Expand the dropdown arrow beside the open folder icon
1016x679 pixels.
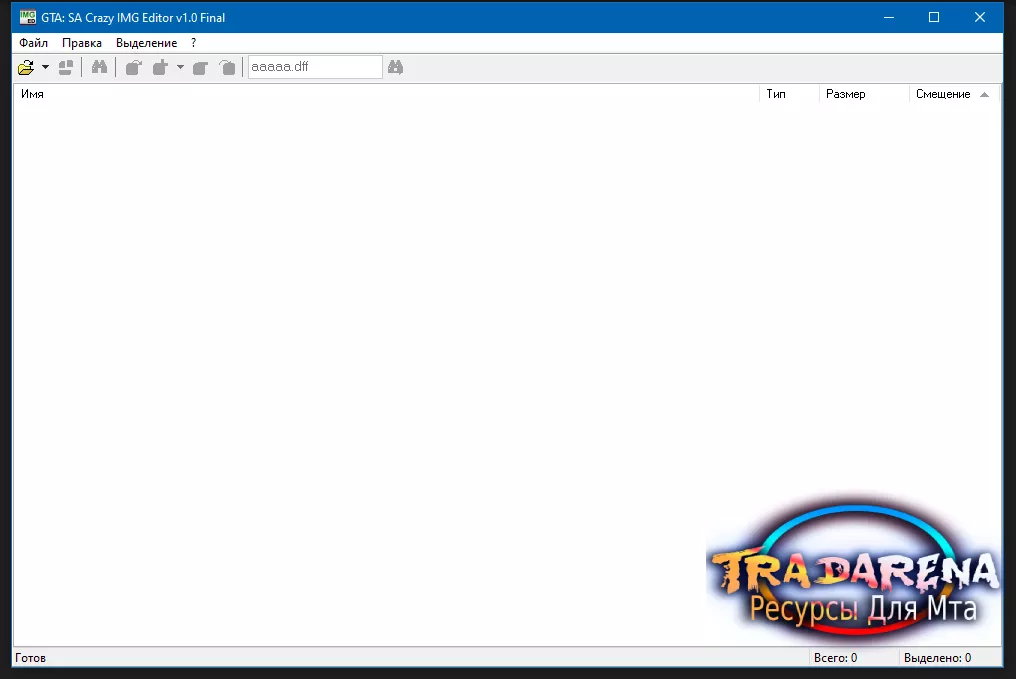pyautogui.click(x=45, y=67)
